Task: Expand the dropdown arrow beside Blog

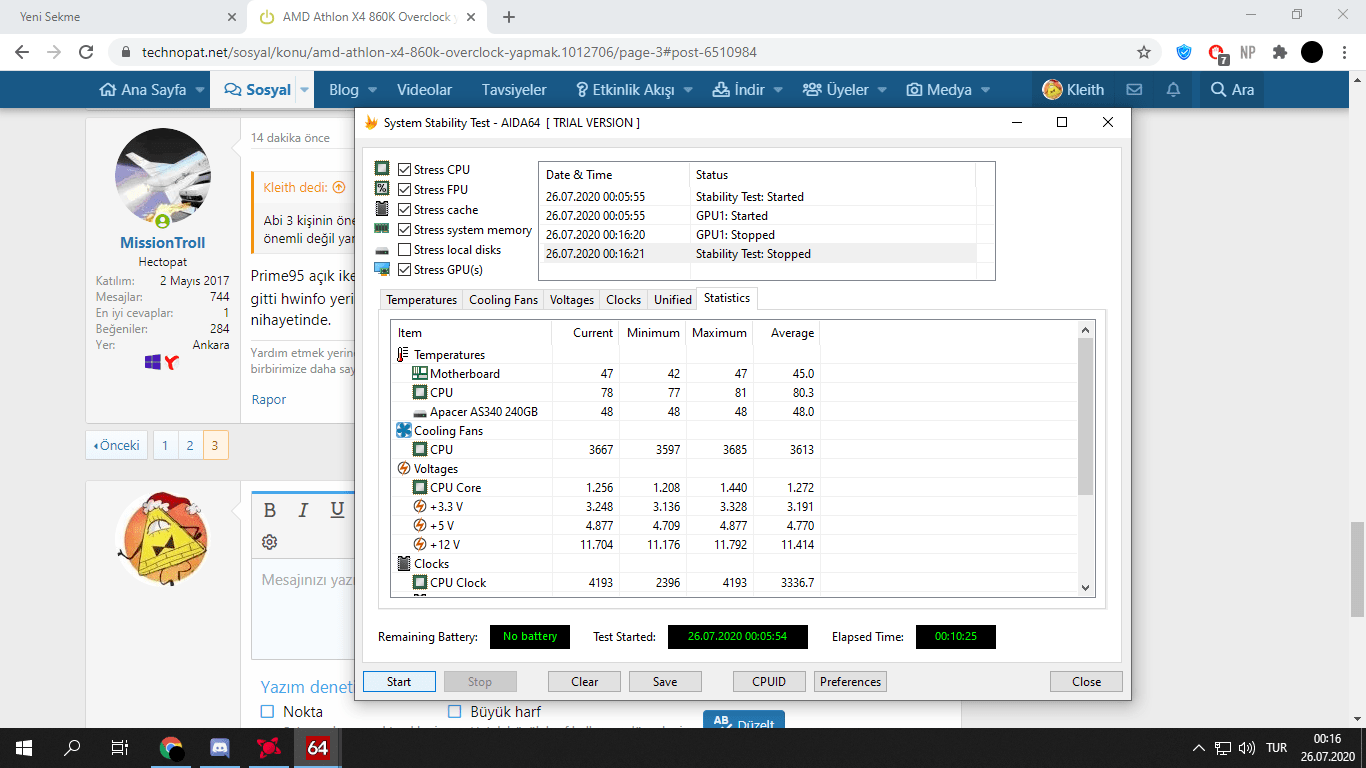Action: [372, 90]
